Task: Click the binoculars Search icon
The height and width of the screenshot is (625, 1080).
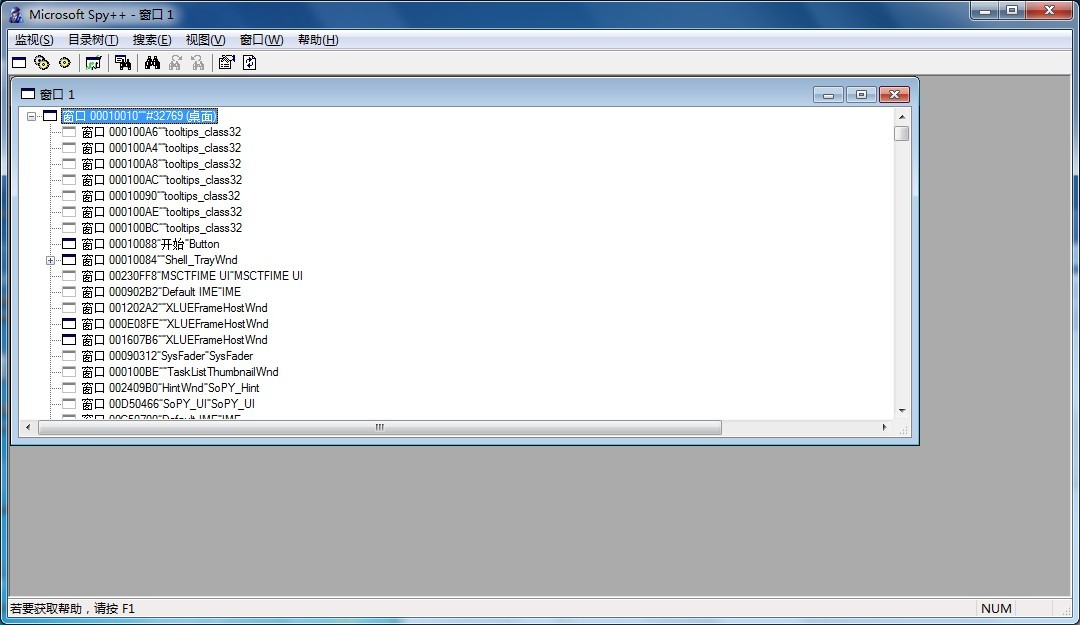Action: coord(152,63)
